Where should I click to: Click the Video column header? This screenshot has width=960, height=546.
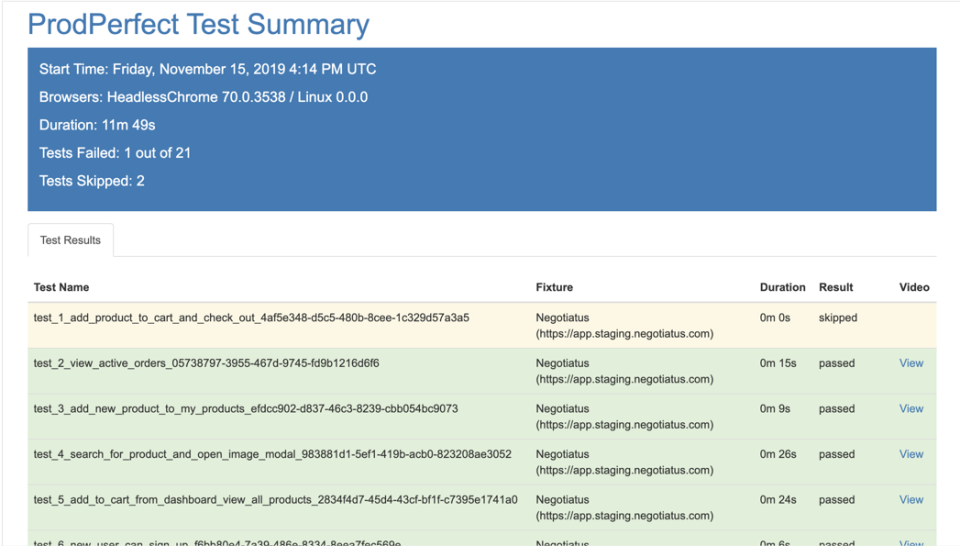914,287
